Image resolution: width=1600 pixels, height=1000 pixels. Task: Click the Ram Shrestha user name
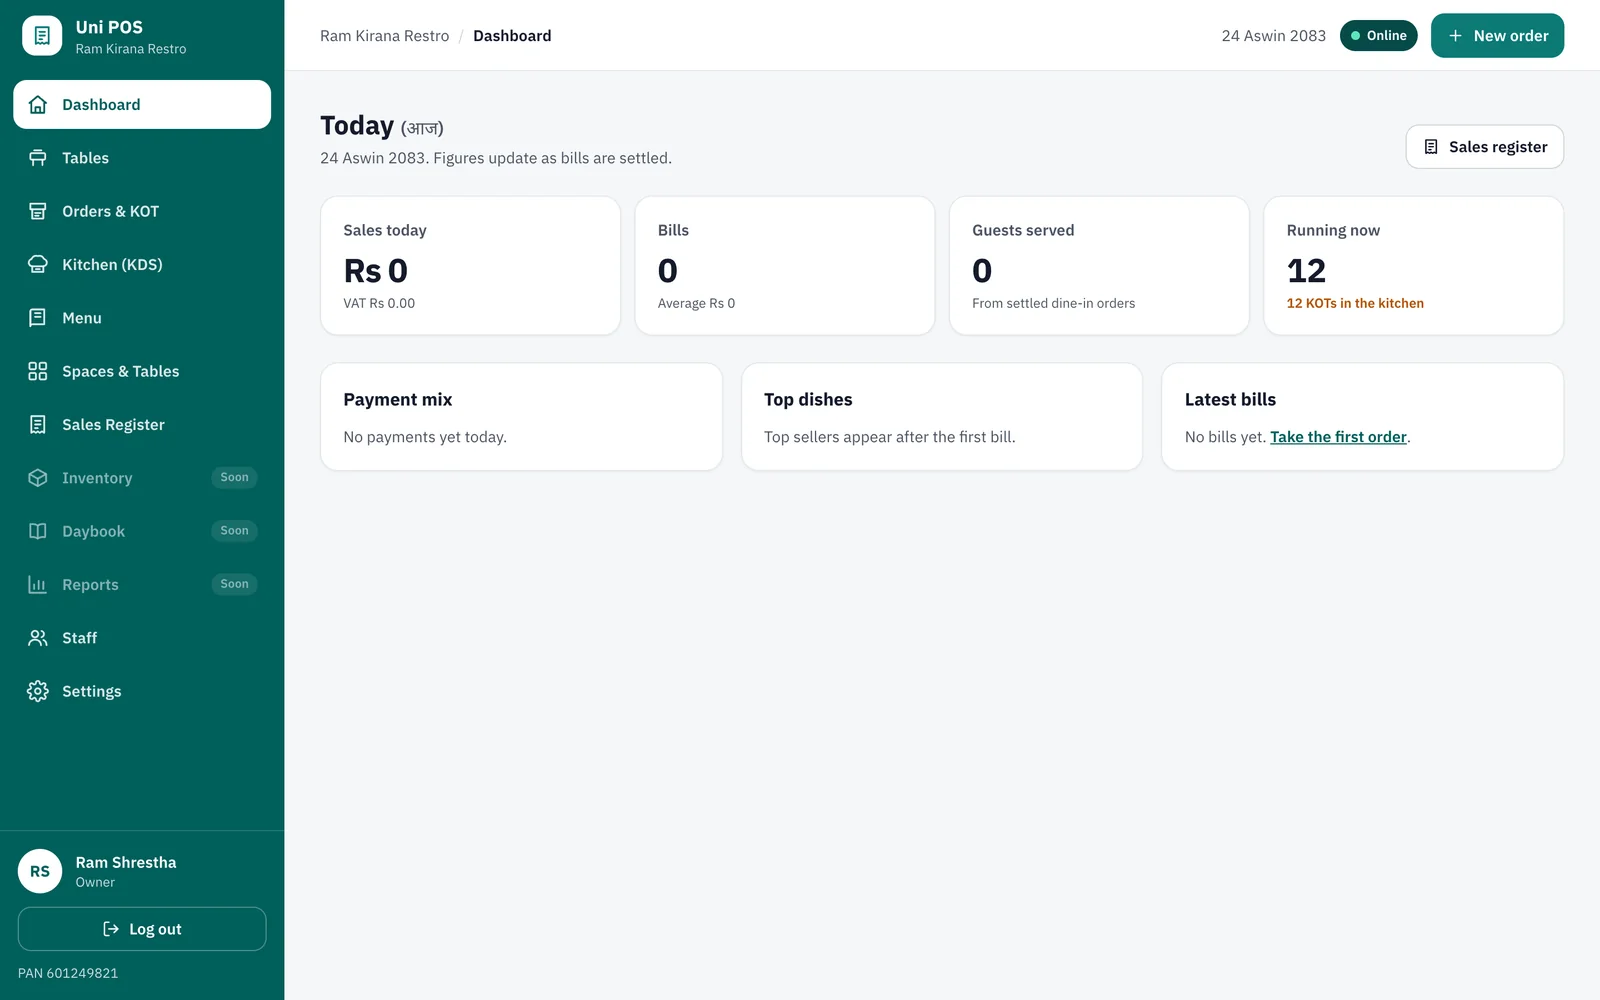click(126, 862)
